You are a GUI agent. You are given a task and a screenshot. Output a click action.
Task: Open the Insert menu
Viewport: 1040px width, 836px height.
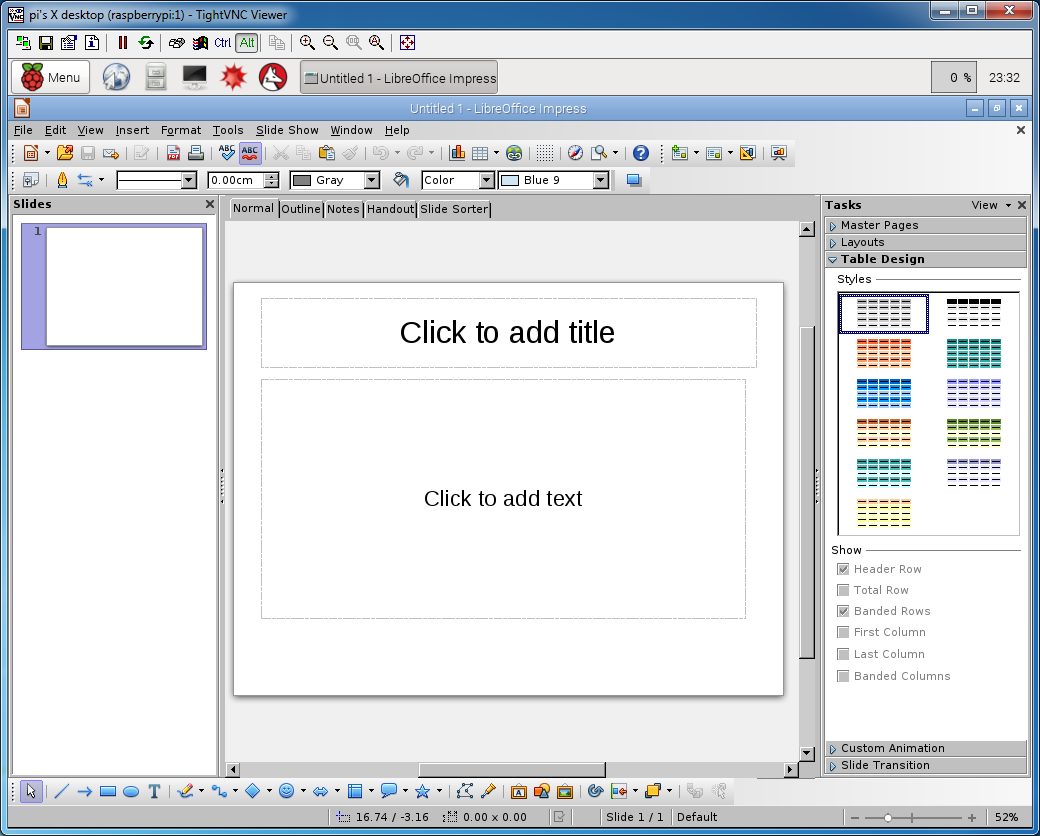(x=132, y=130)
